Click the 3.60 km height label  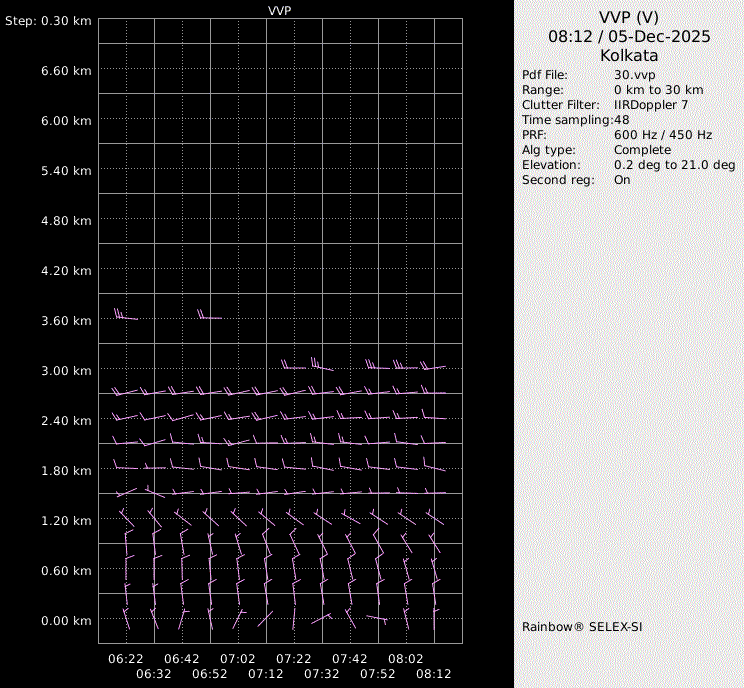click(66, 321)
